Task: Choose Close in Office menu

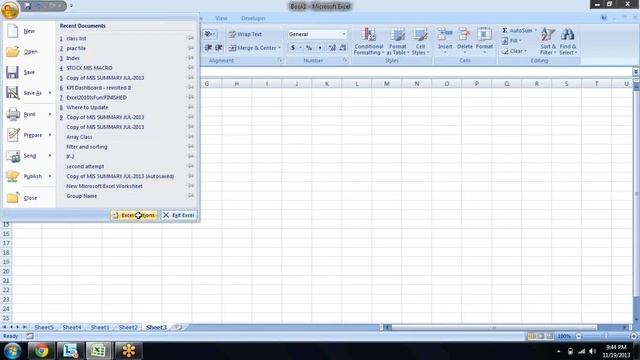Action: tap(29, 198)
